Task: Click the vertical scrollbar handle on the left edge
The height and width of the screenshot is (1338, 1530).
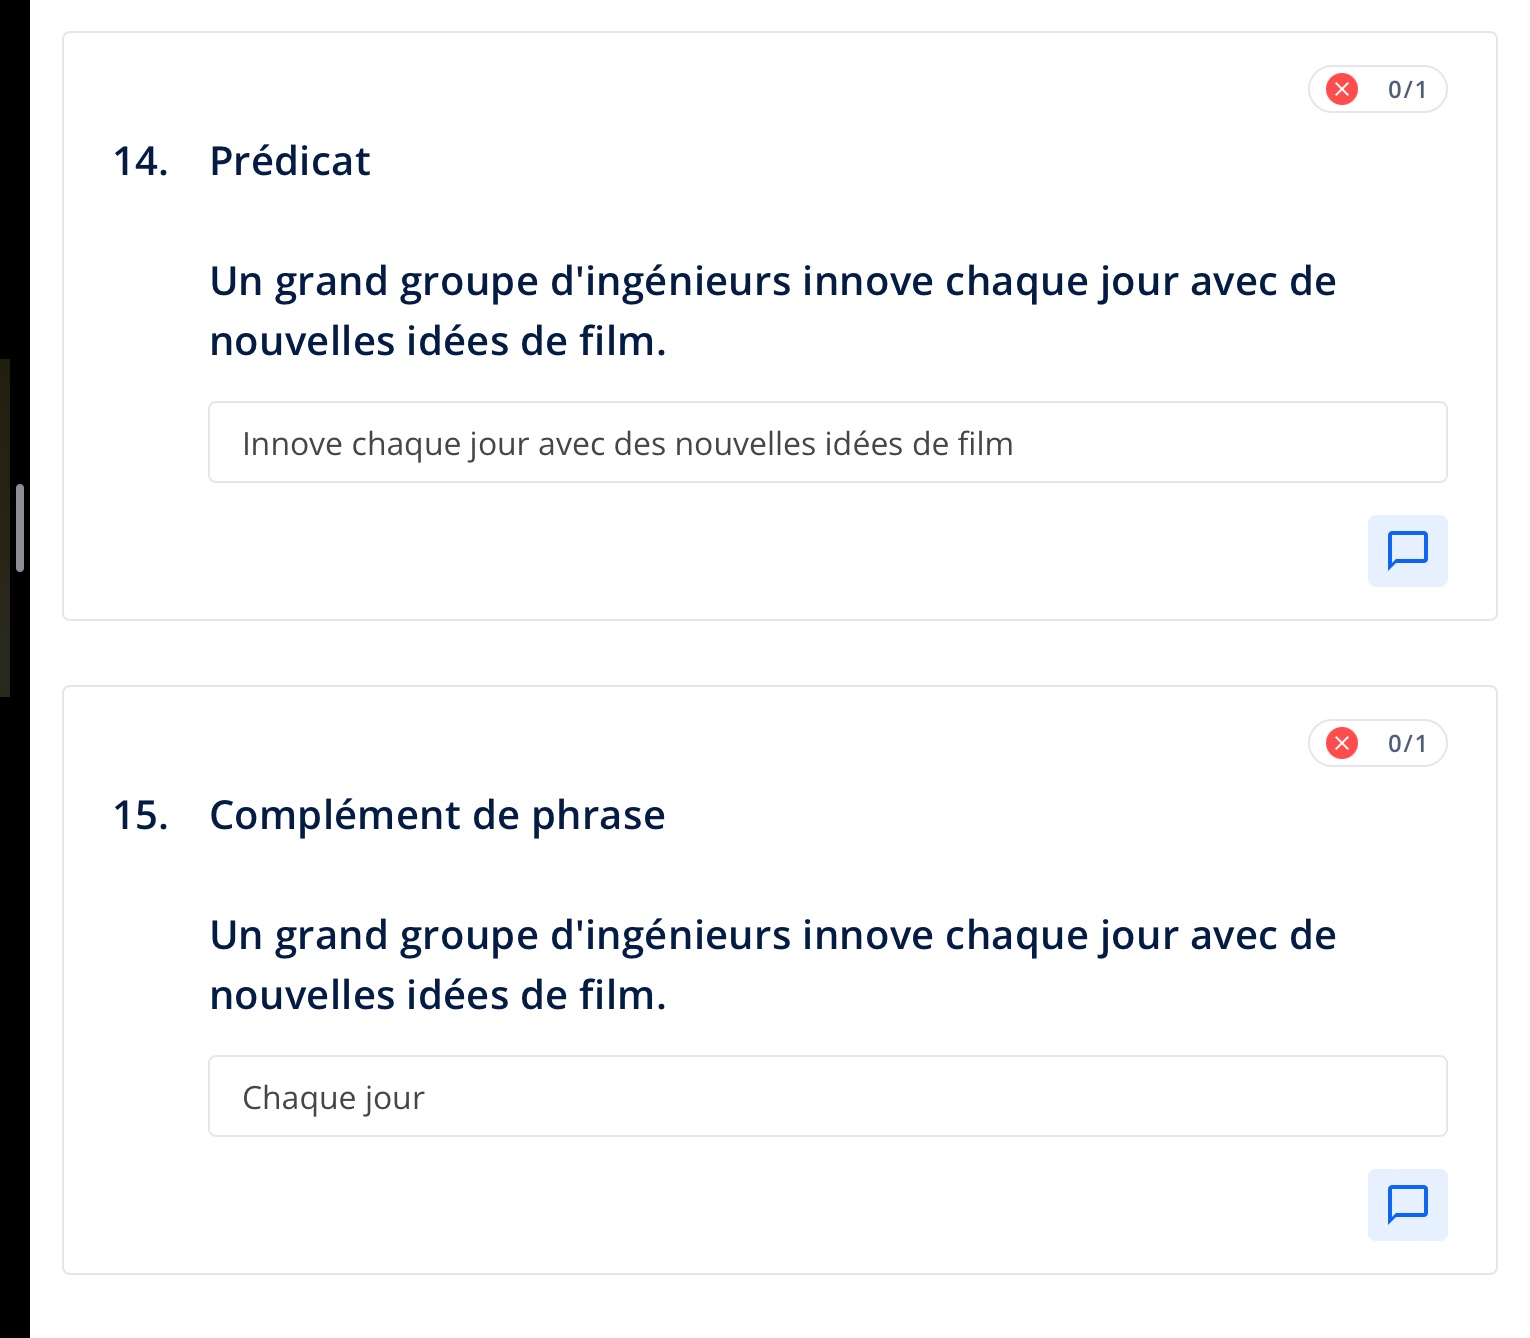Action: pos(20,528)
